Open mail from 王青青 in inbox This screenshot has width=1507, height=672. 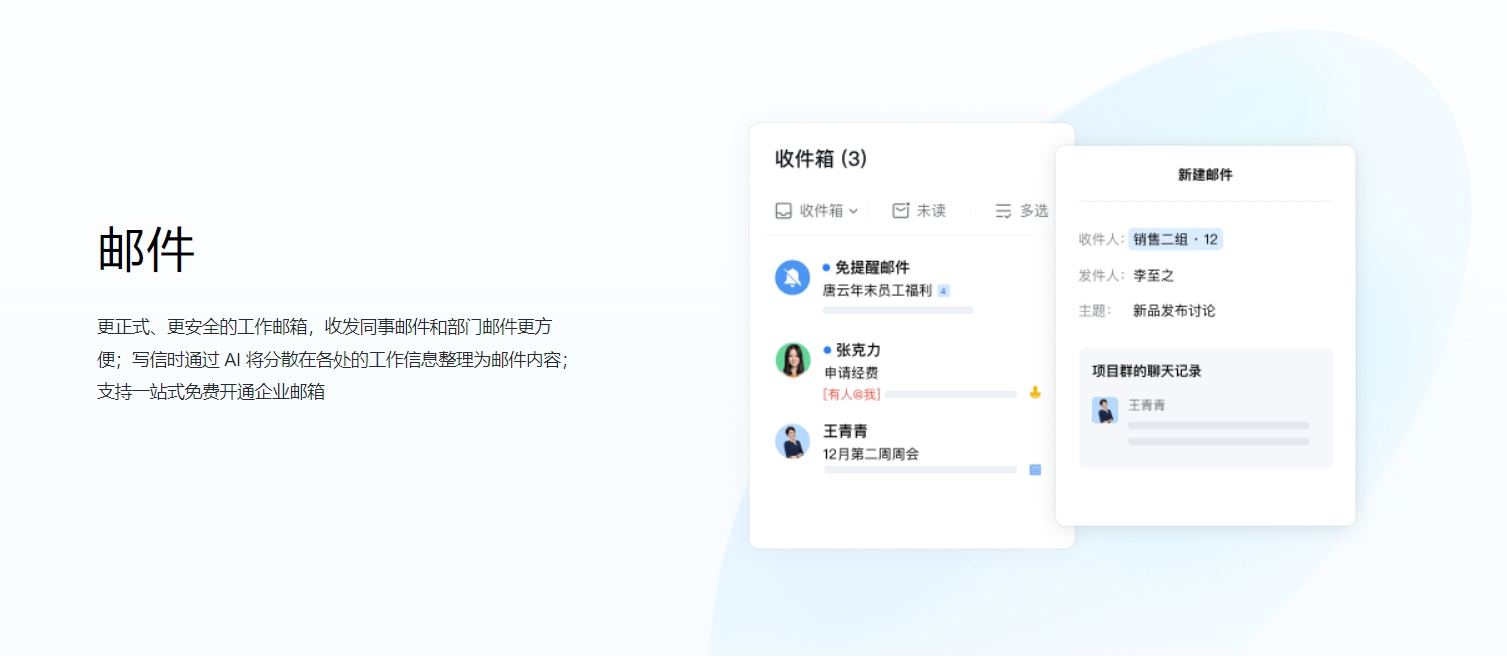click(x=845, y=431)
